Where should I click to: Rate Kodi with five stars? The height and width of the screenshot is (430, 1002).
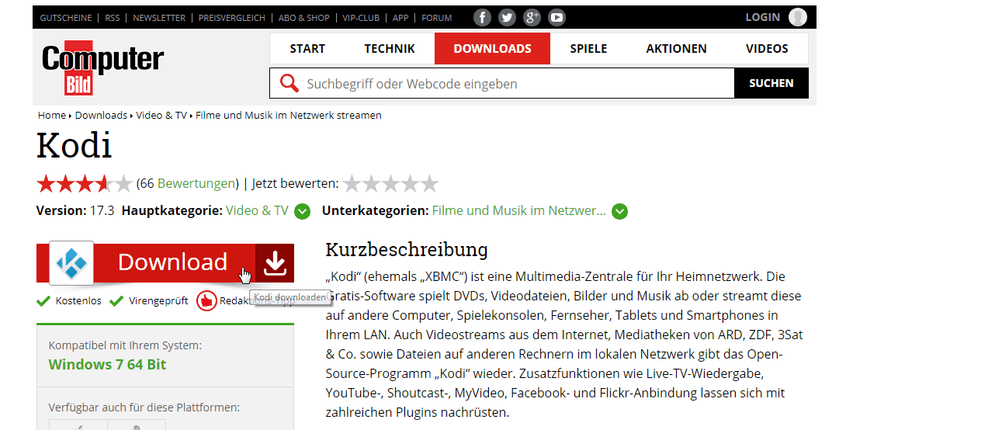coord(429,183)
